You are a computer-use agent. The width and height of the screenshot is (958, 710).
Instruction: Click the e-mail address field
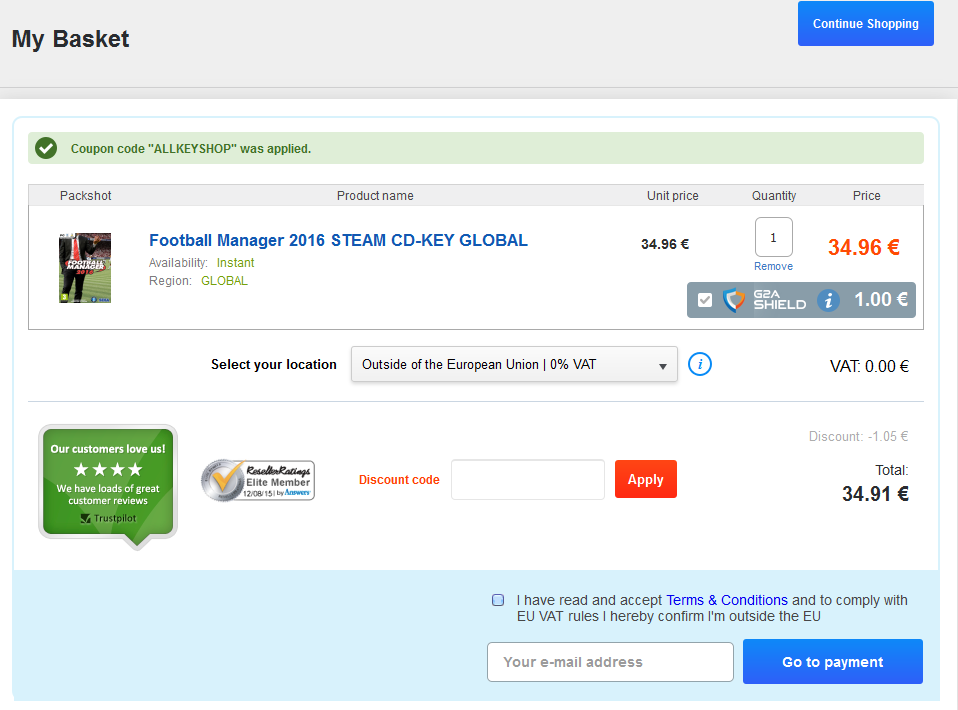610,662
